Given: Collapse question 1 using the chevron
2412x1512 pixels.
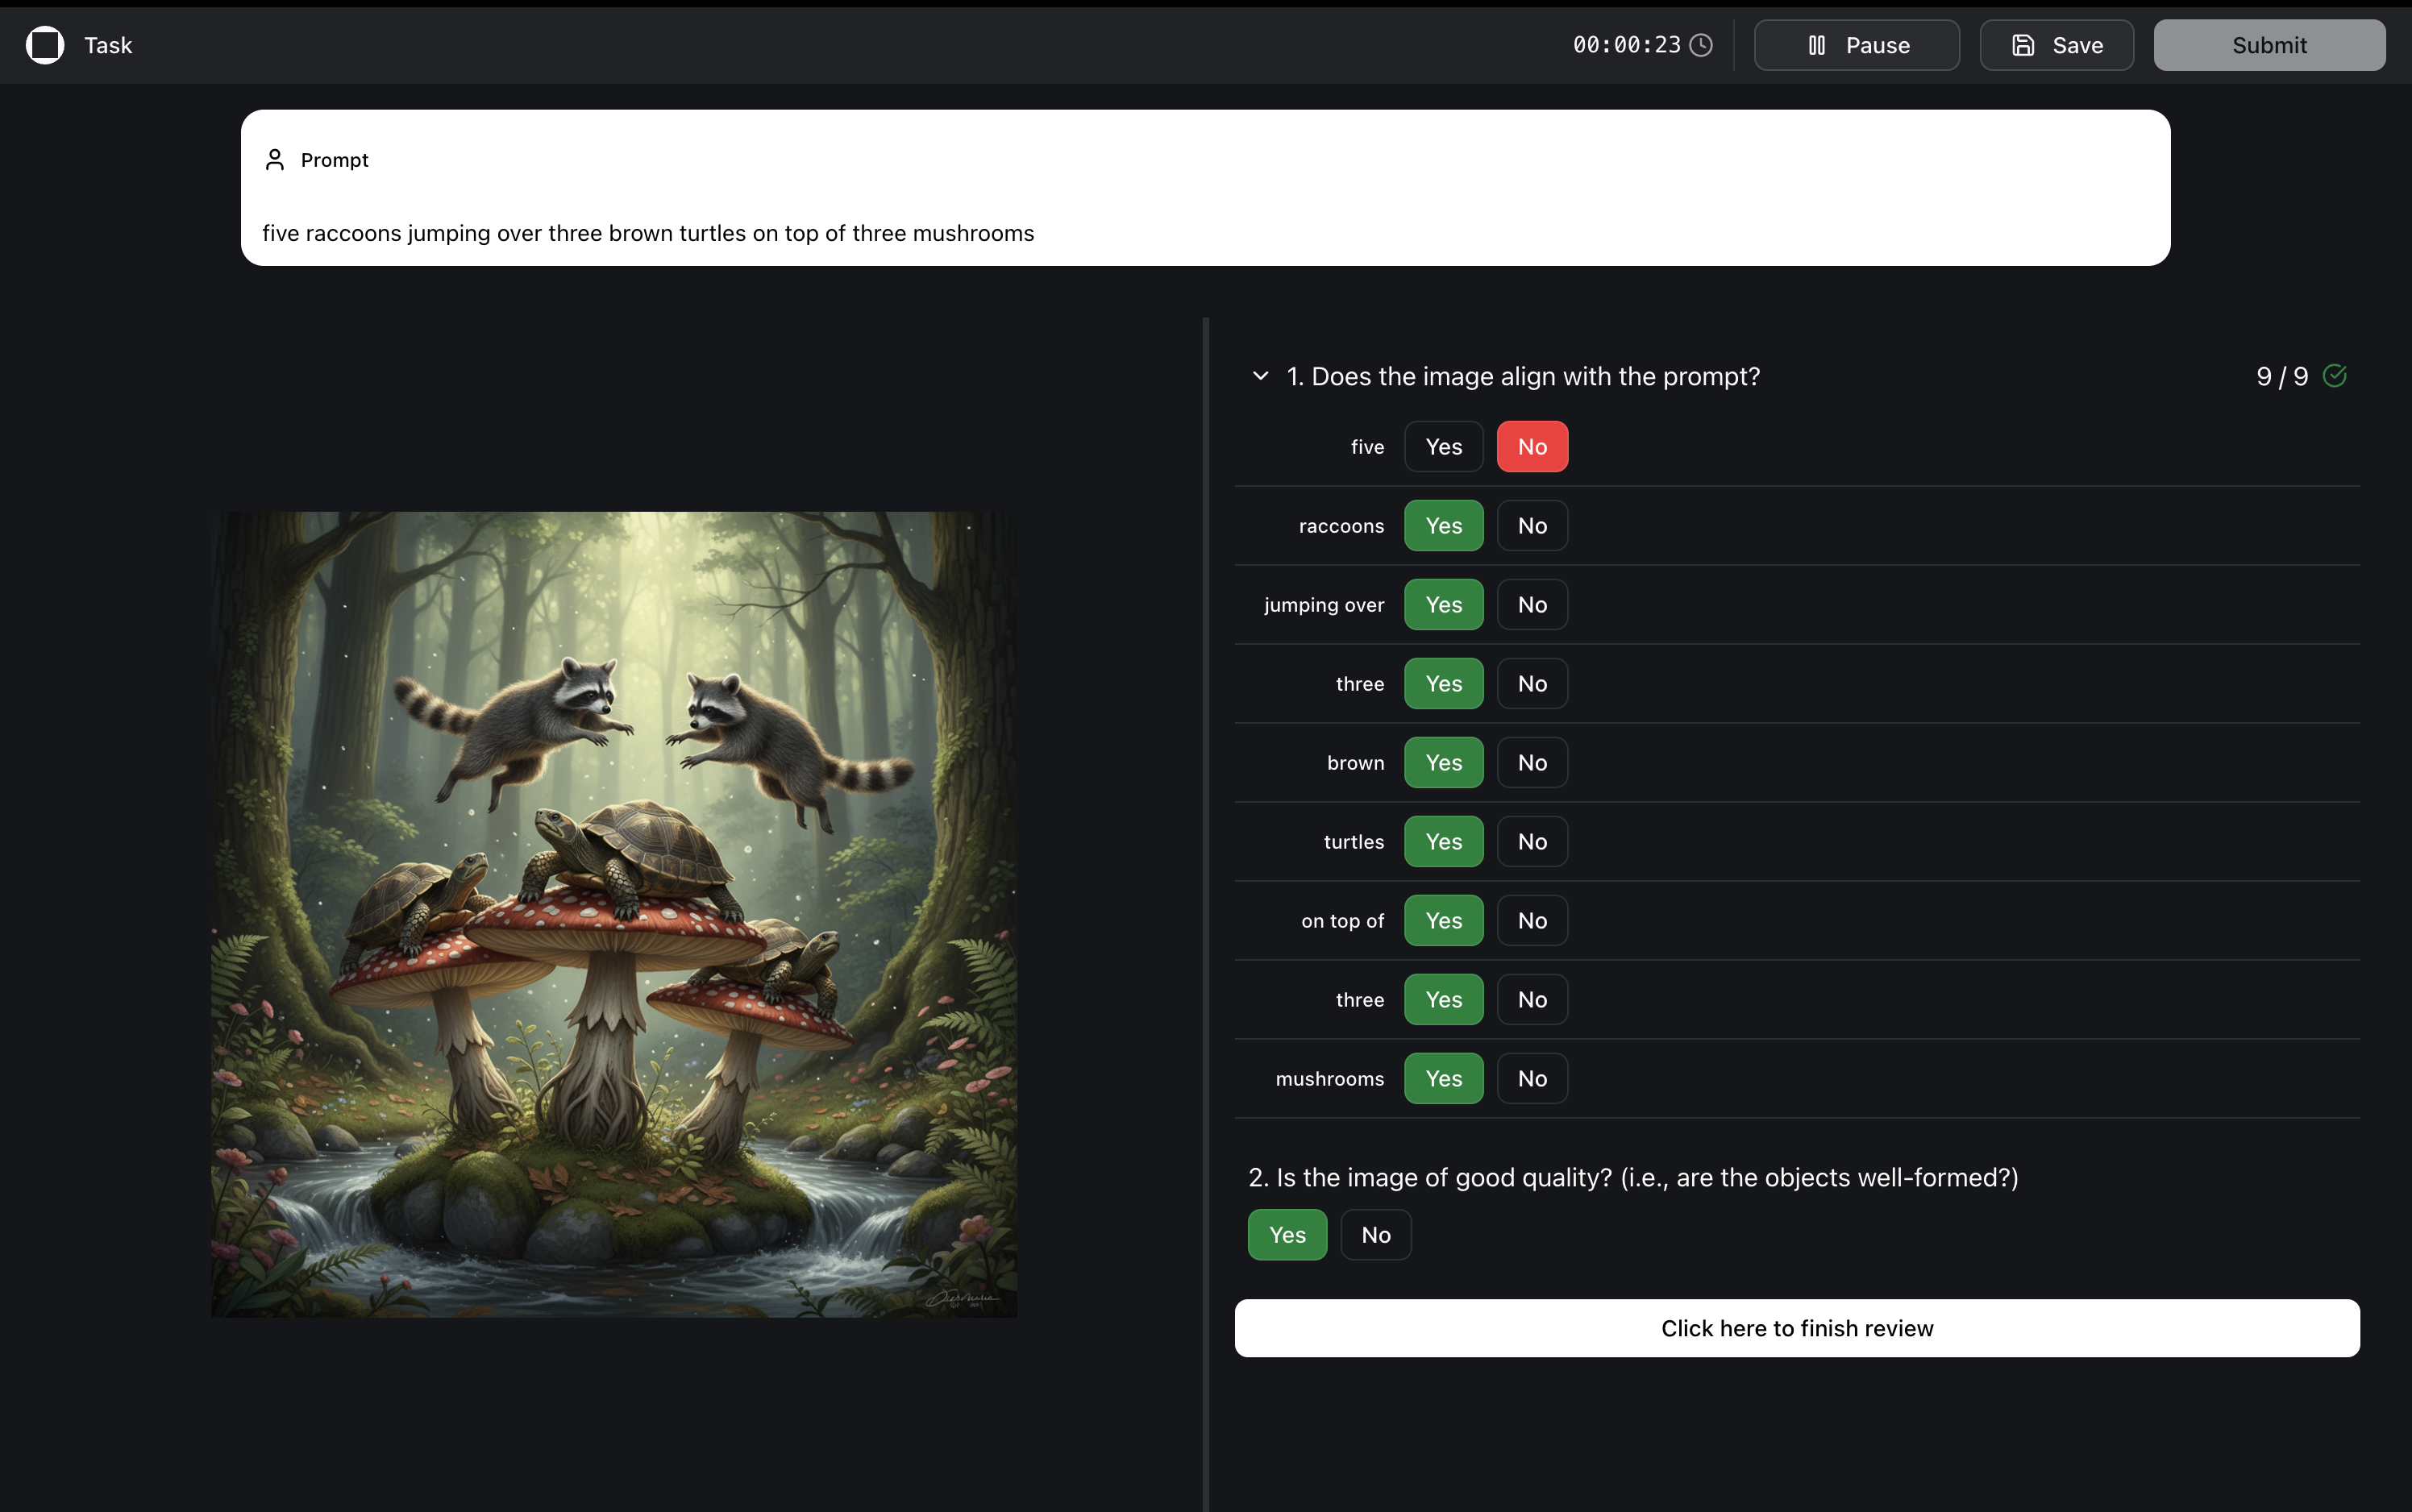Looking at the screenshot, I should 1260,376.
